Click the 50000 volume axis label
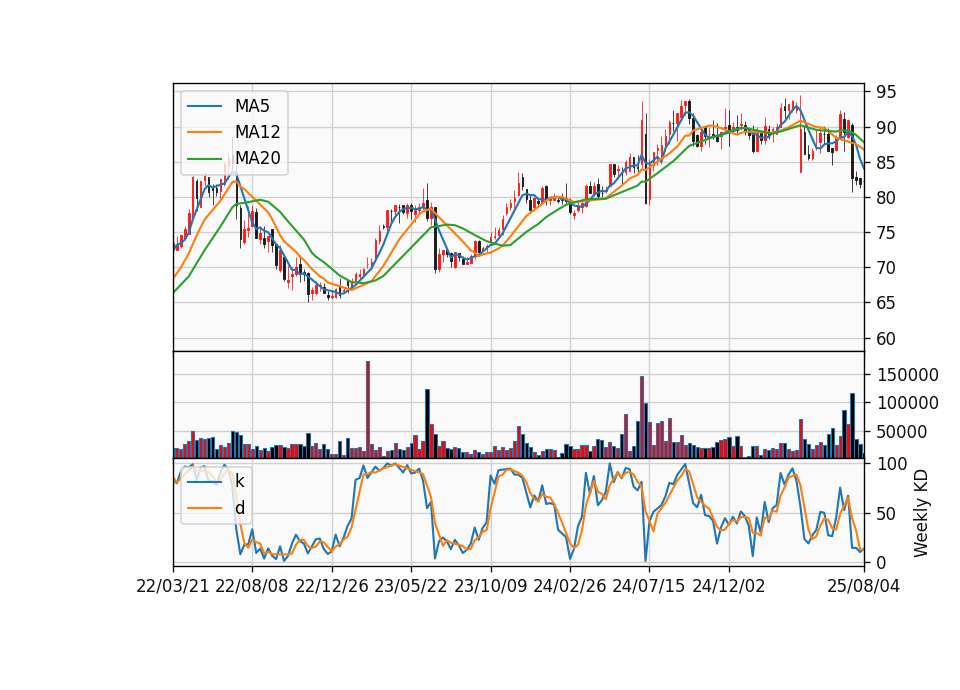 tap(902, 432)
